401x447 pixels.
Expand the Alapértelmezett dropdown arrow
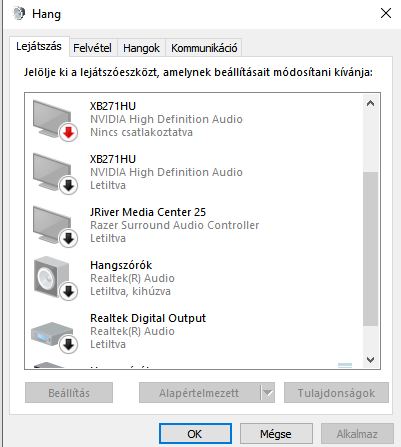[x=267, y=393]
